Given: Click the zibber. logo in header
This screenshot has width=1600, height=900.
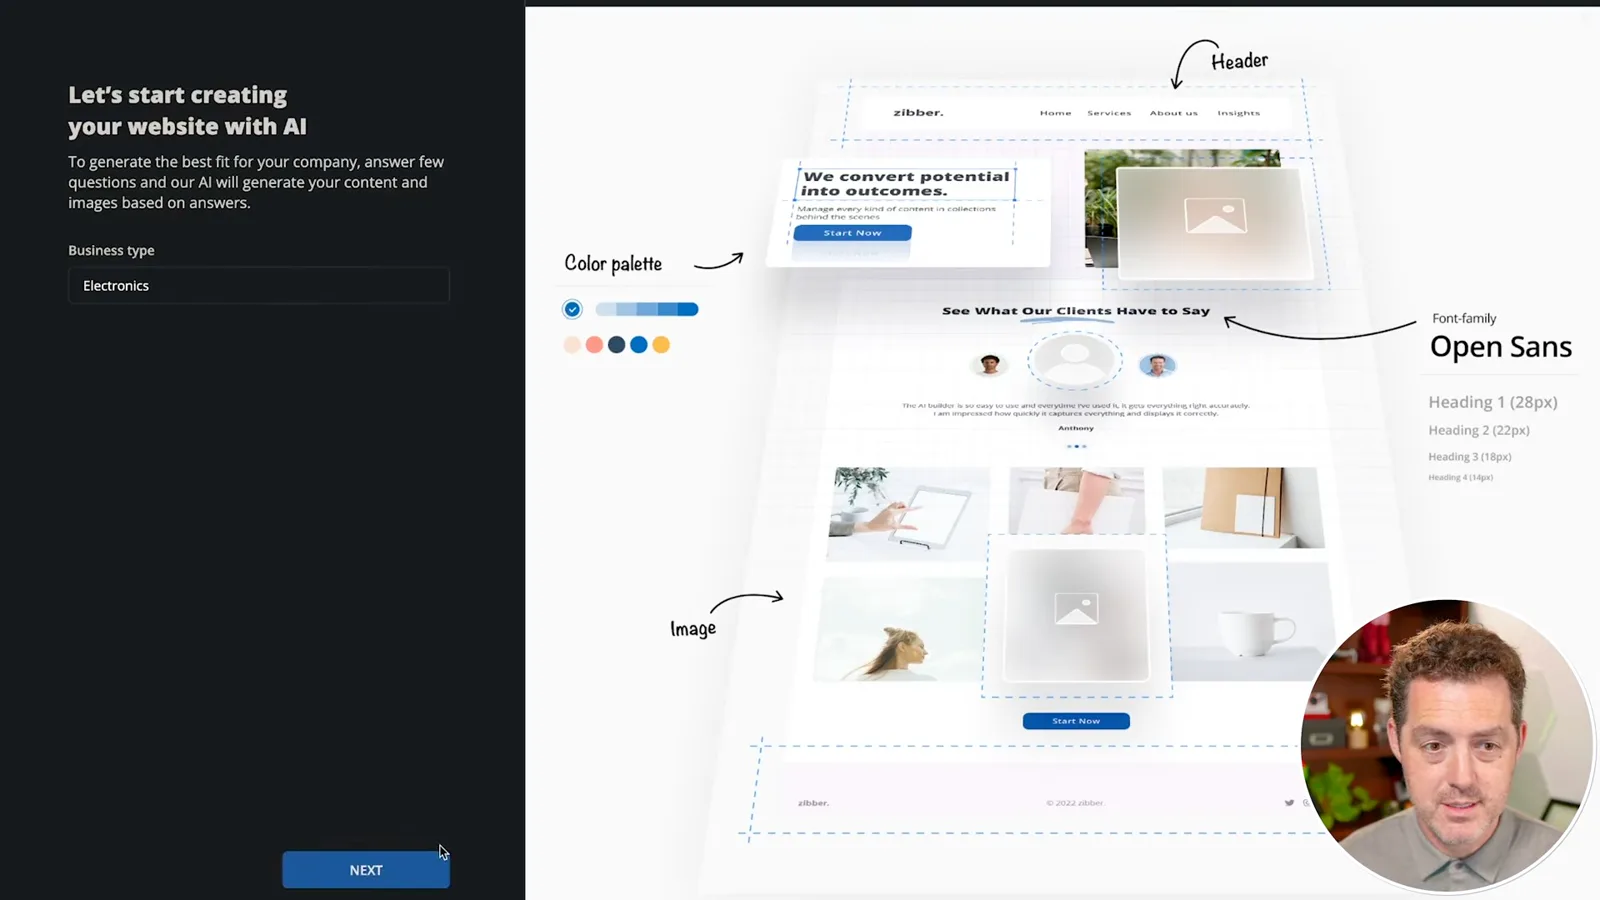Looking at the screenshot, I should tap(918, 112).
